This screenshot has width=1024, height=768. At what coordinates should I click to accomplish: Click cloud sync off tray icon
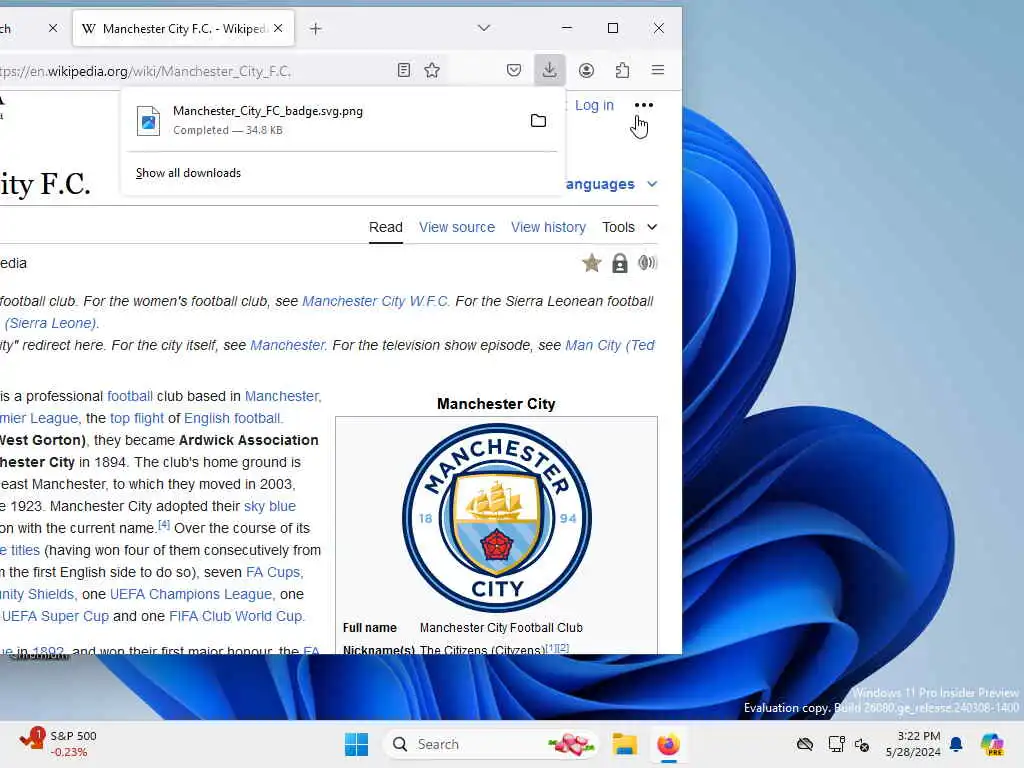(x=805, y=744)
